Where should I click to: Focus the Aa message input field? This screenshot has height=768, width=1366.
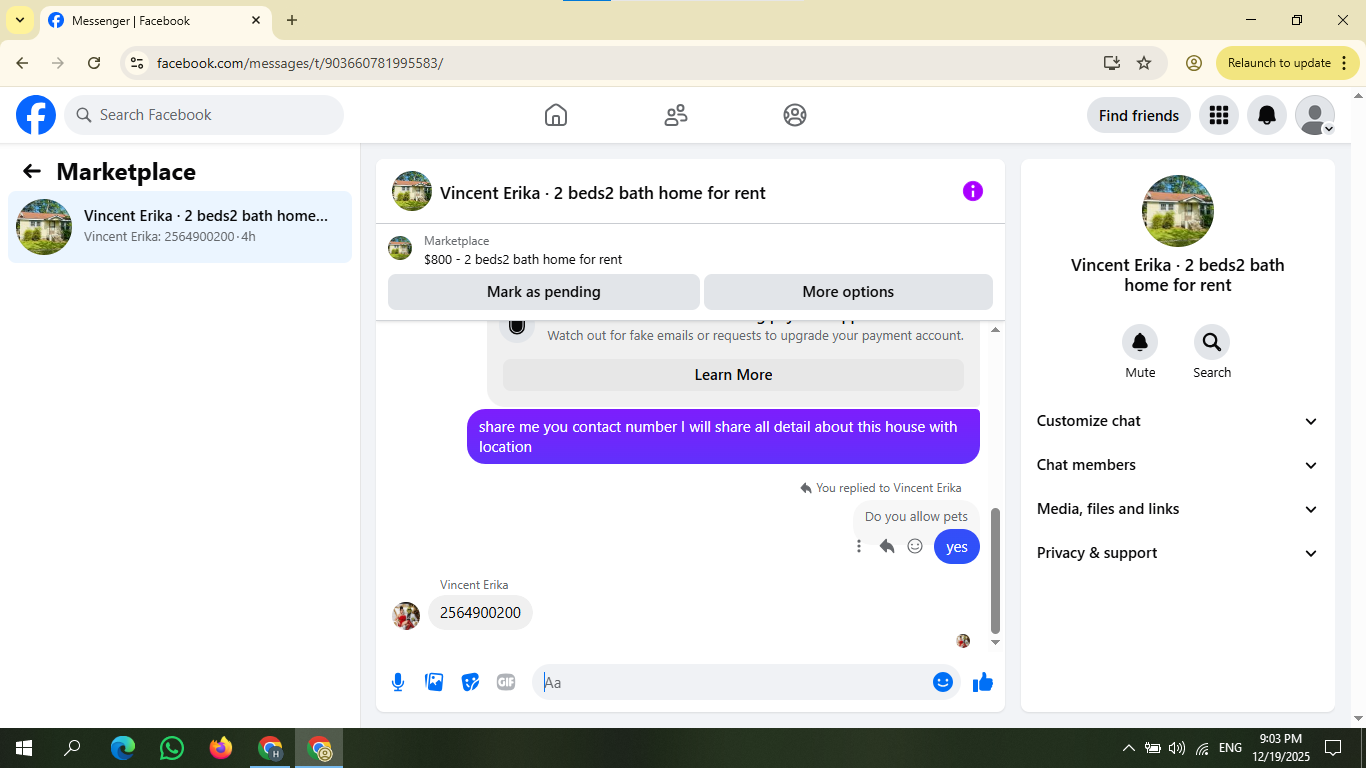coord(735,682)
